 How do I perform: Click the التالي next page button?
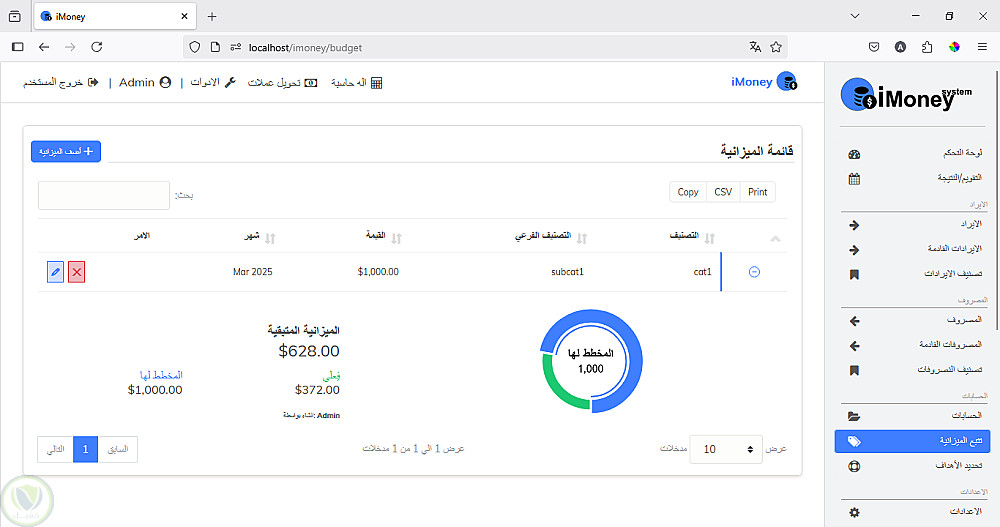55,449
